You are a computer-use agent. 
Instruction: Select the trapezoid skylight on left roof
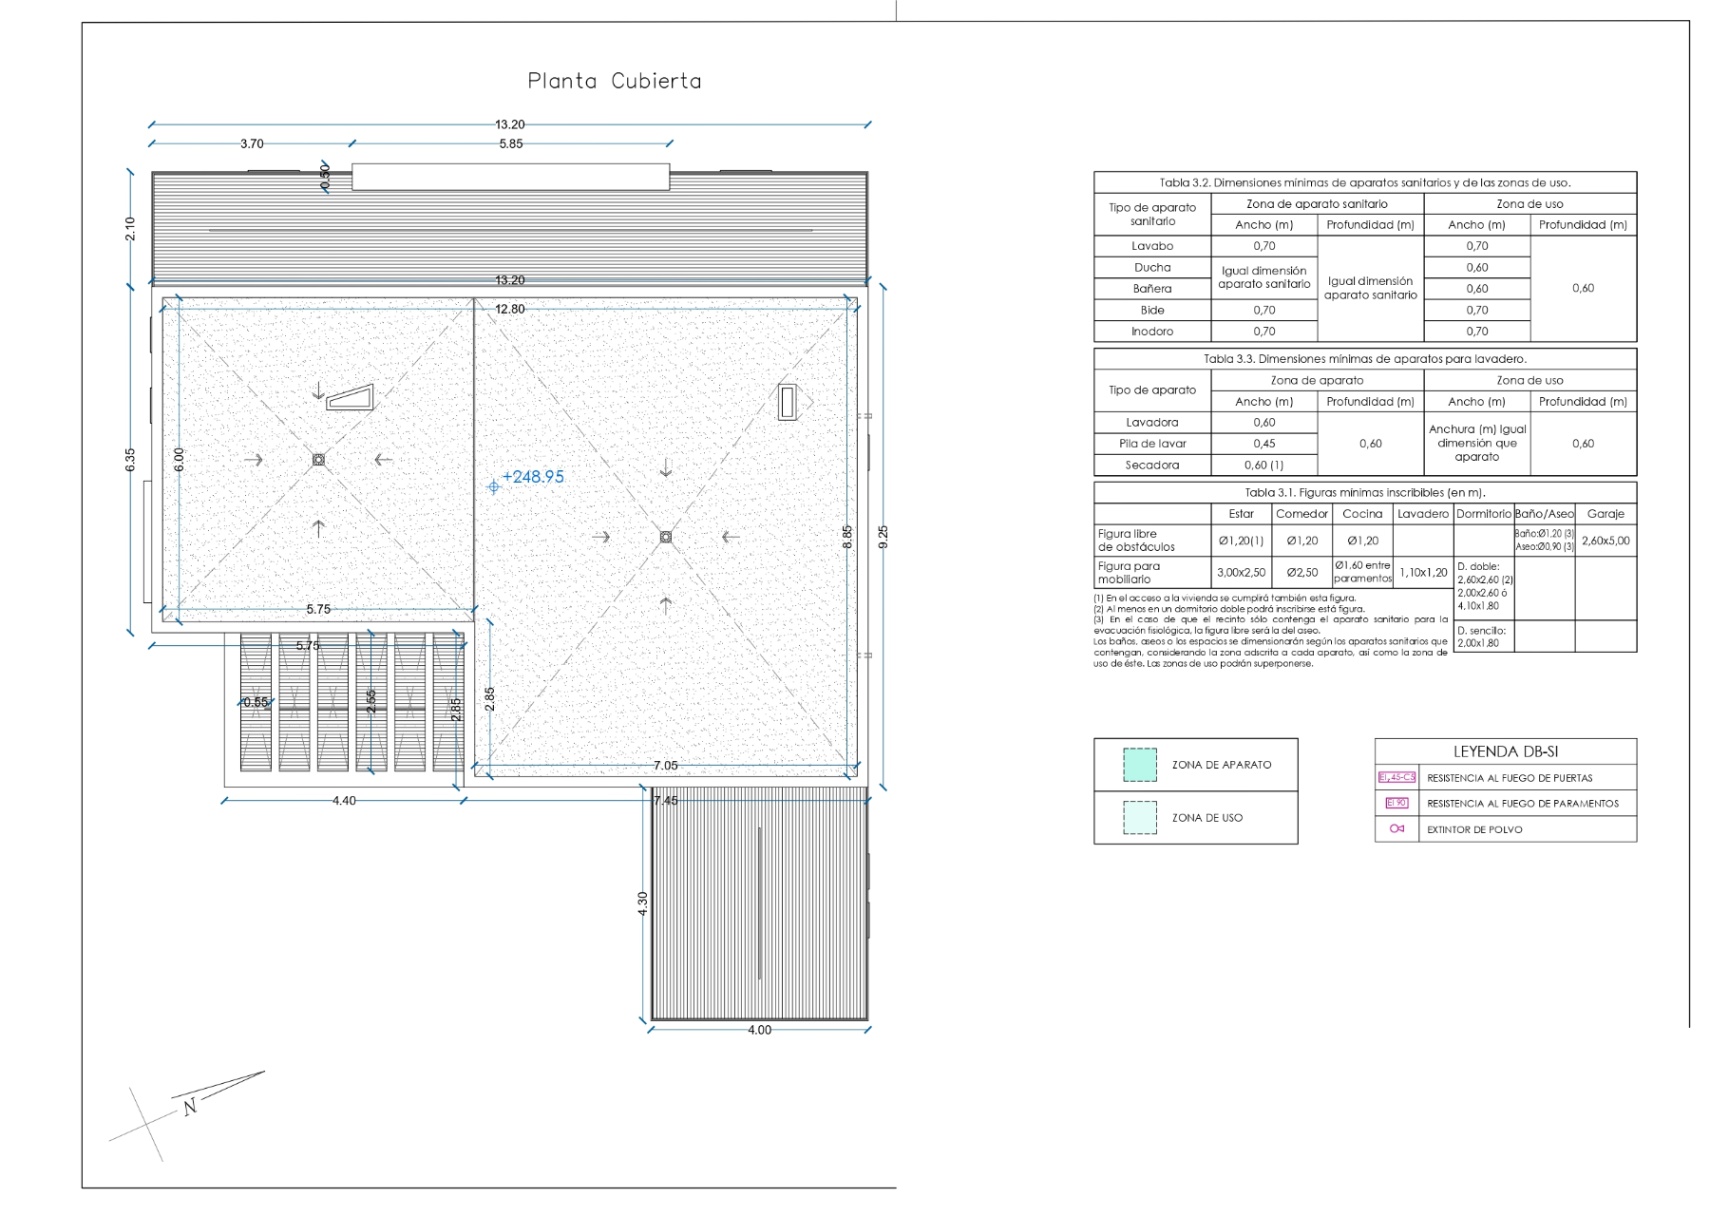(350, 398)
